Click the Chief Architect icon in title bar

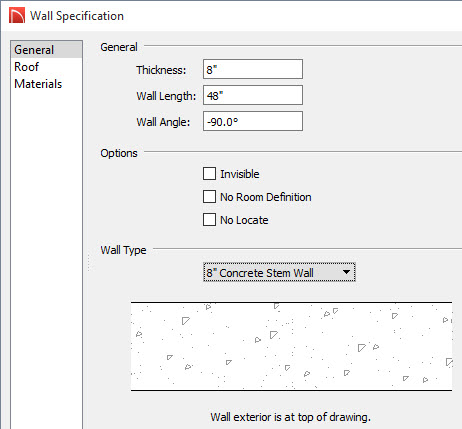coord(17,16)
